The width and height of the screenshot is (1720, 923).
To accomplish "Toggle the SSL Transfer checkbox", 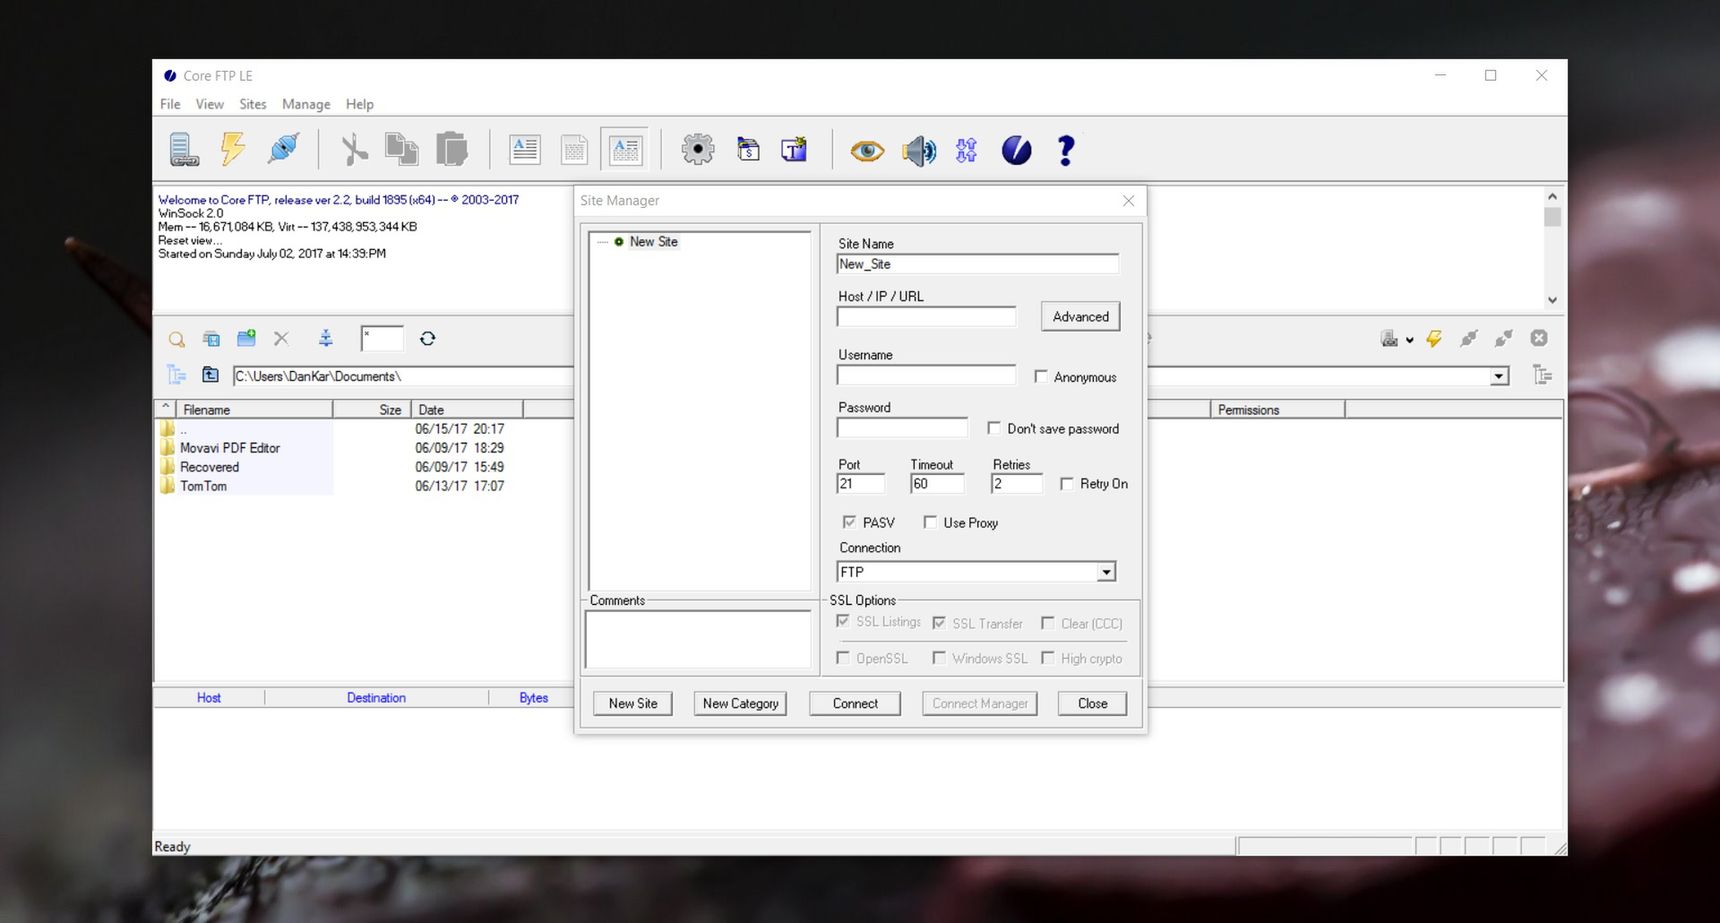I will [939, 623].
